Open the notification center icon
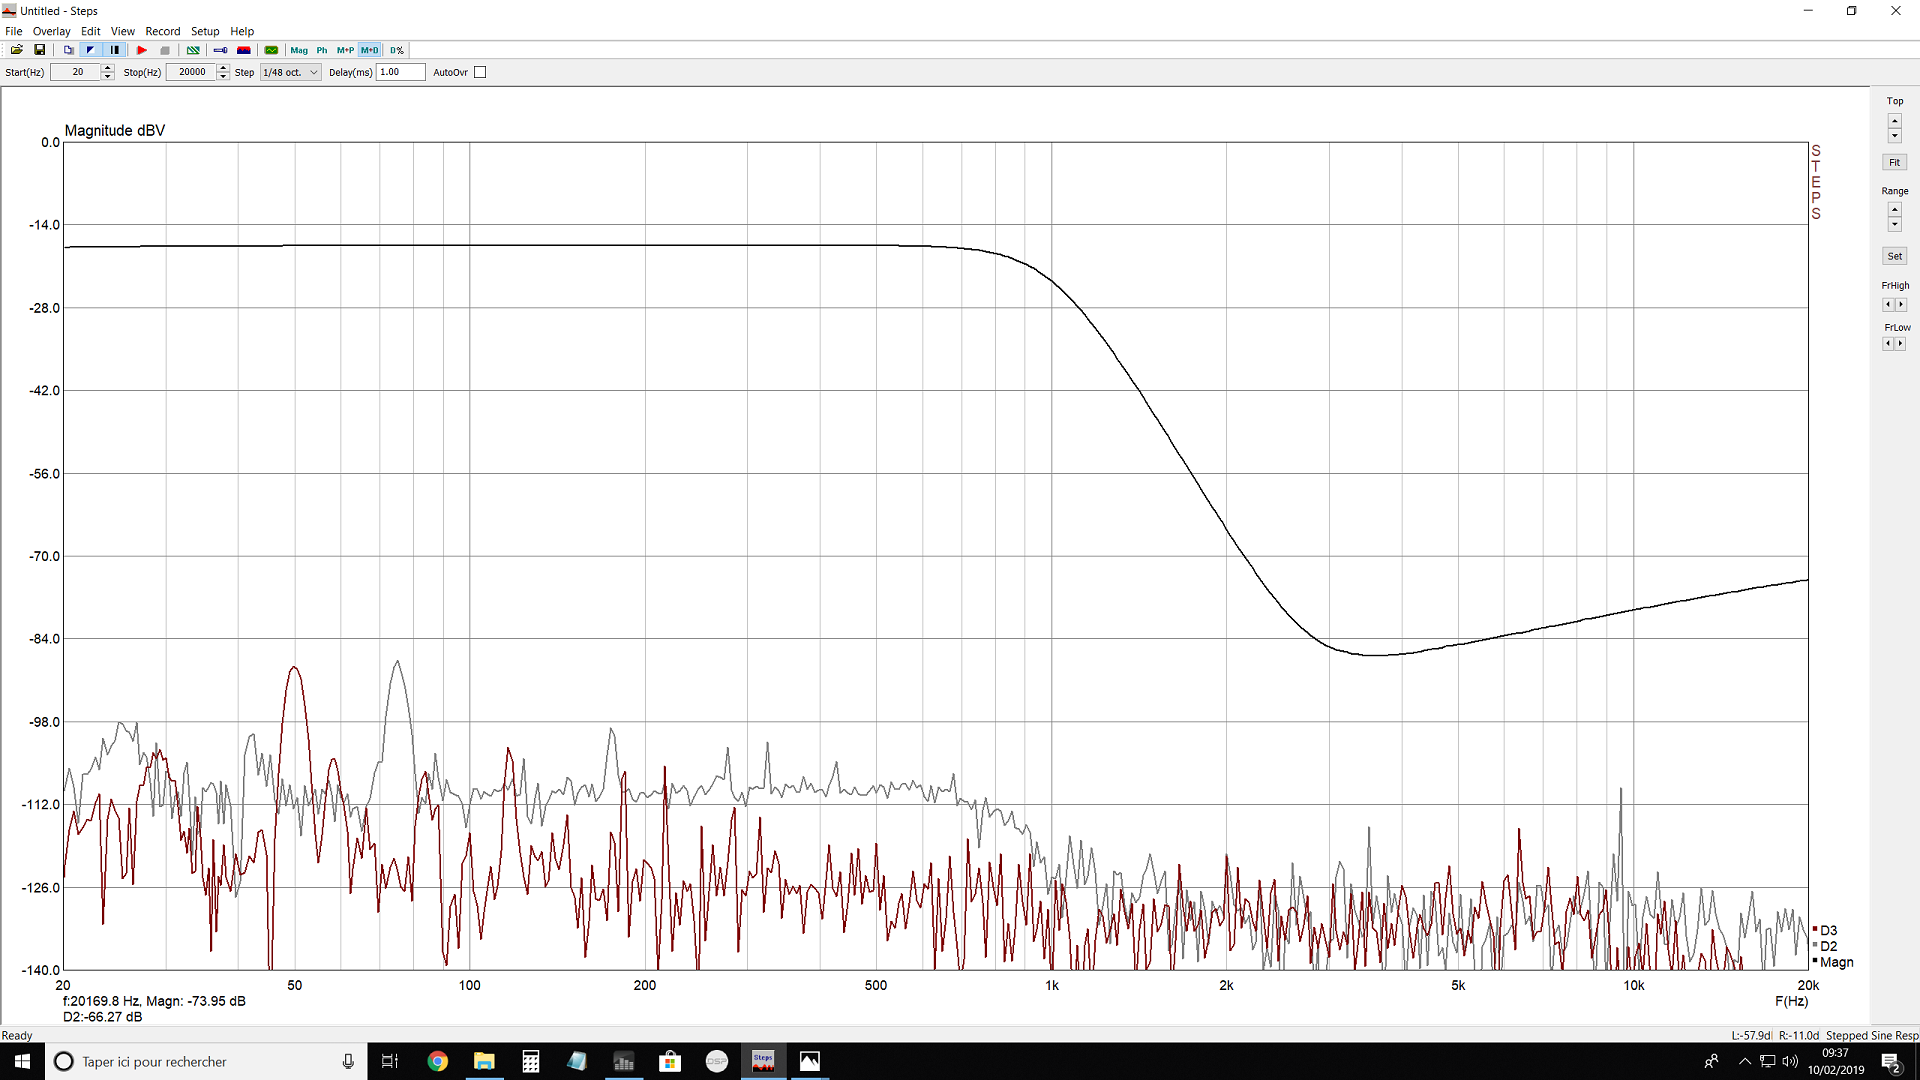The image size is (1920, 1080). pos(1890,1061)
